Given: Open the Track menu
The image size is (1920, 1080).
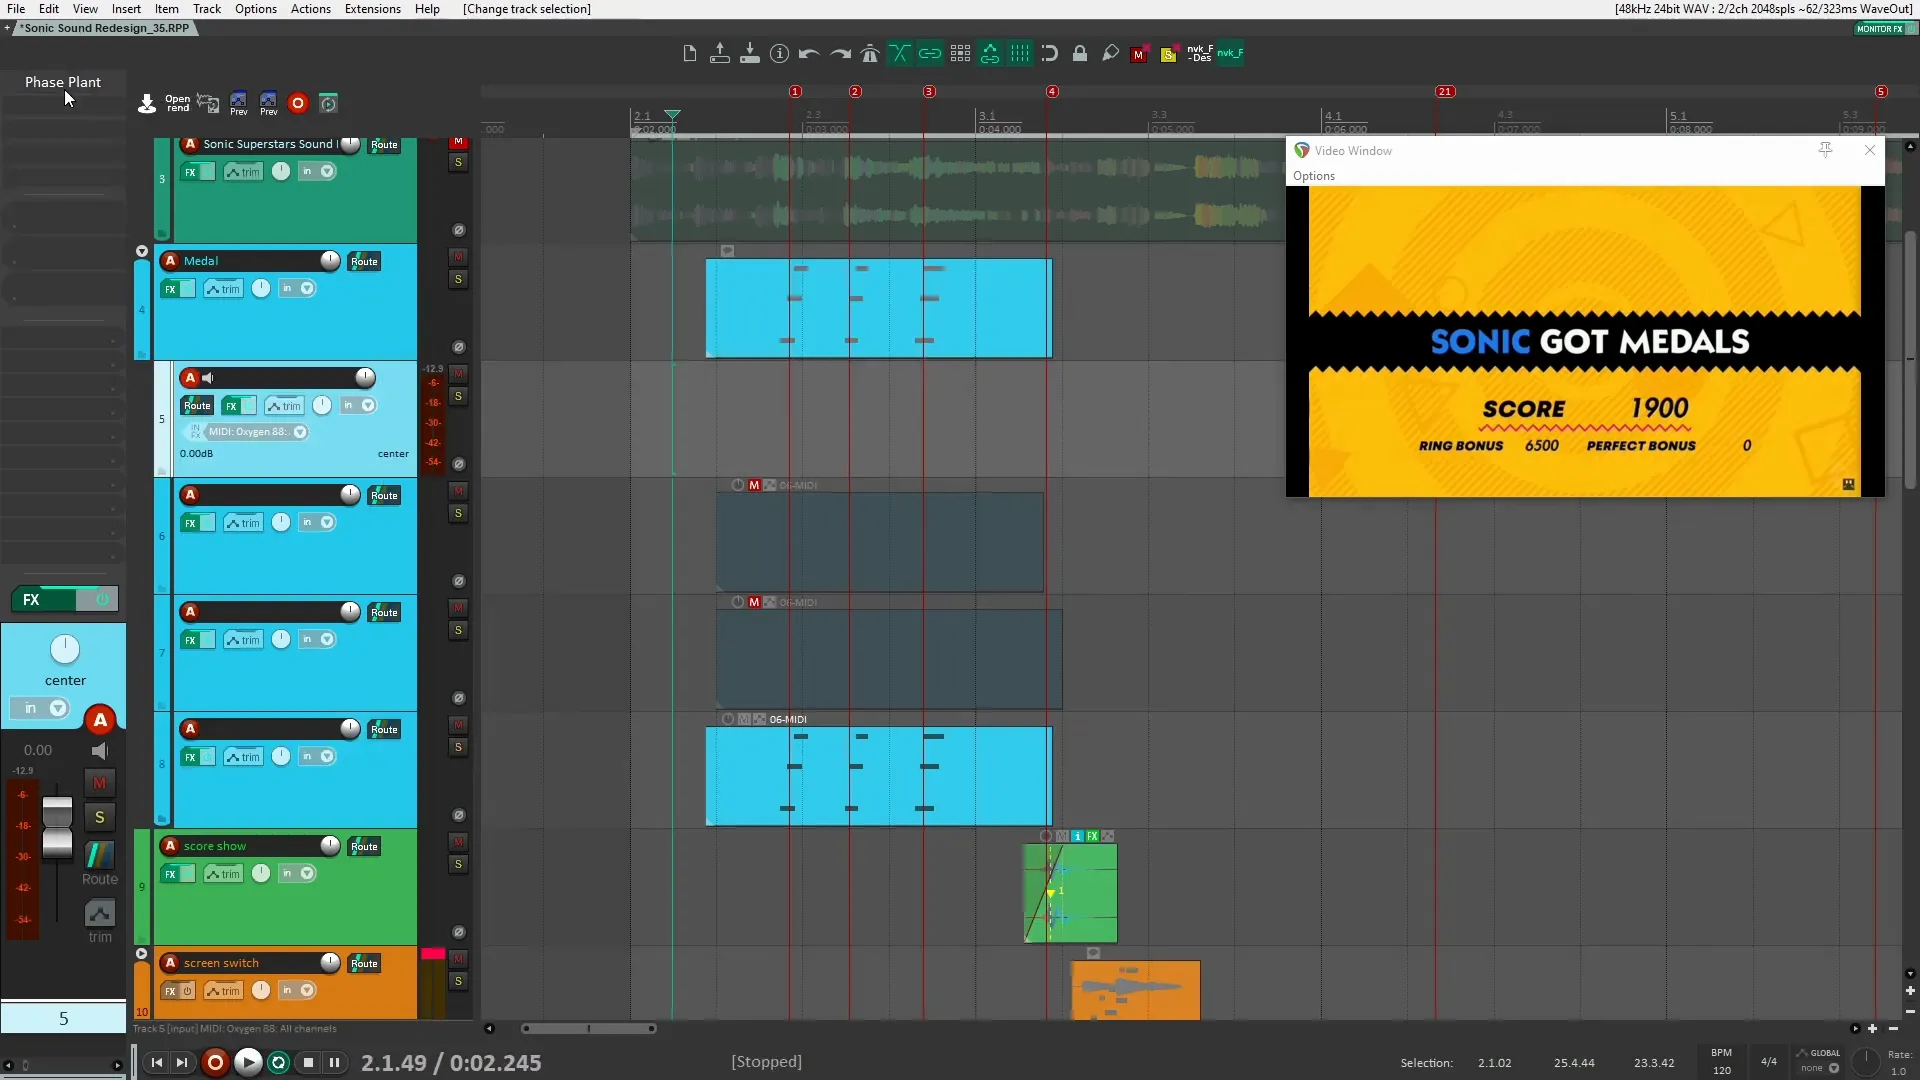Looking at the screenshot, I should point(207,9).
